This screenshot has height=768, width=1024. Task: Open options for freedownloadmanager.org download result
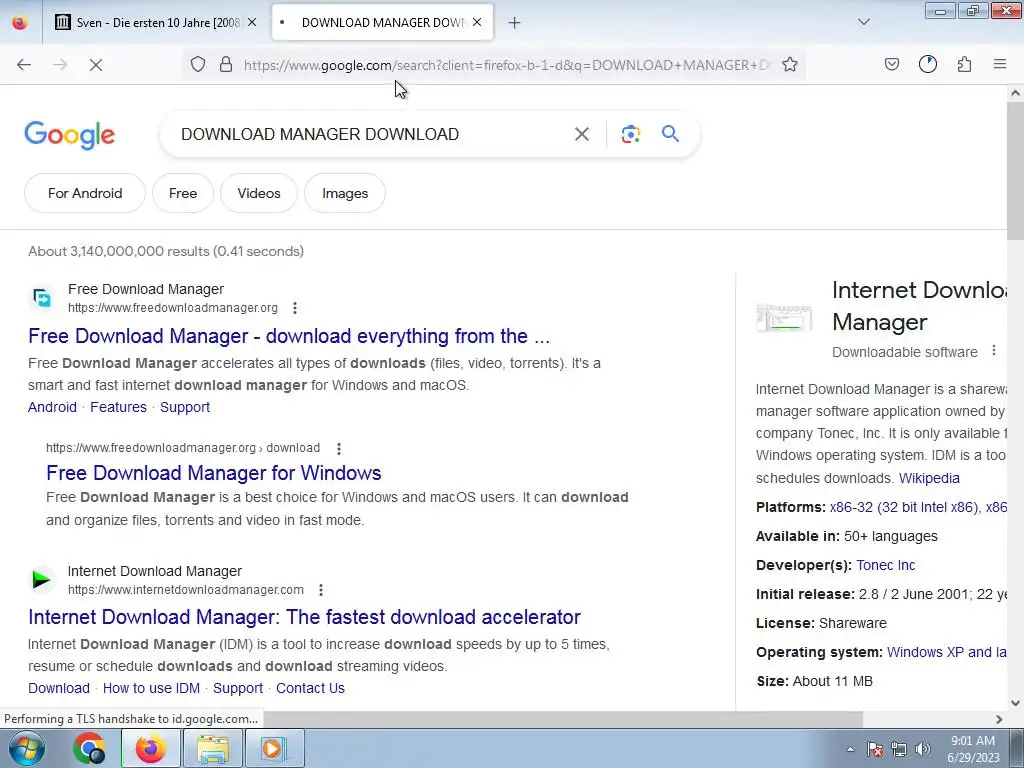[338, 449]
